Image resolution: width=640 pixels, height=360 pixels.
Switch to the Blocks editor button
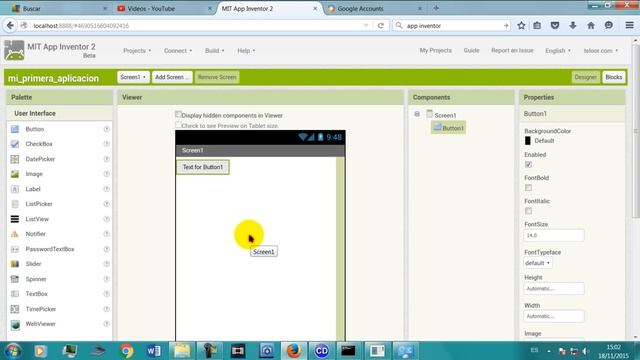coord(613,77)
